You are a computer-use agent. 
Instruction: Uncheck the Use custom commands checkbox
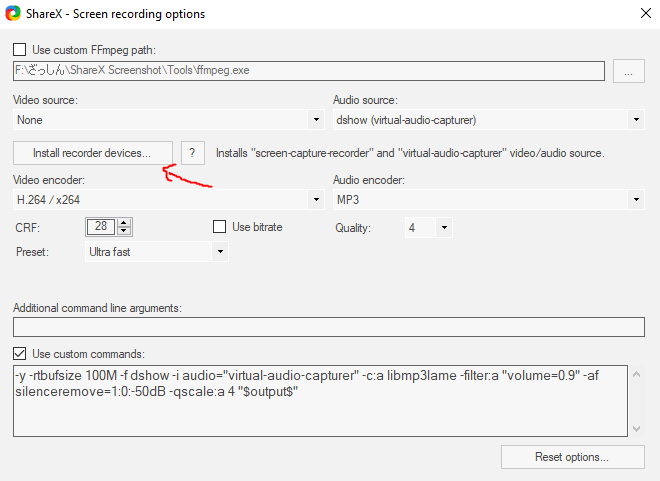click(19, 353)
